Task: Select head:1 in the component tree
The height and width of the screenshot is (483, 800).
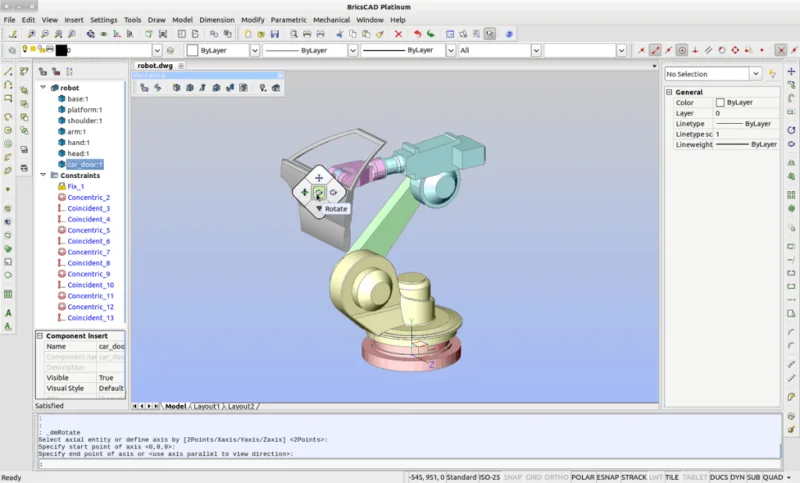Action: pyautogui.click(x=78, y=153)
